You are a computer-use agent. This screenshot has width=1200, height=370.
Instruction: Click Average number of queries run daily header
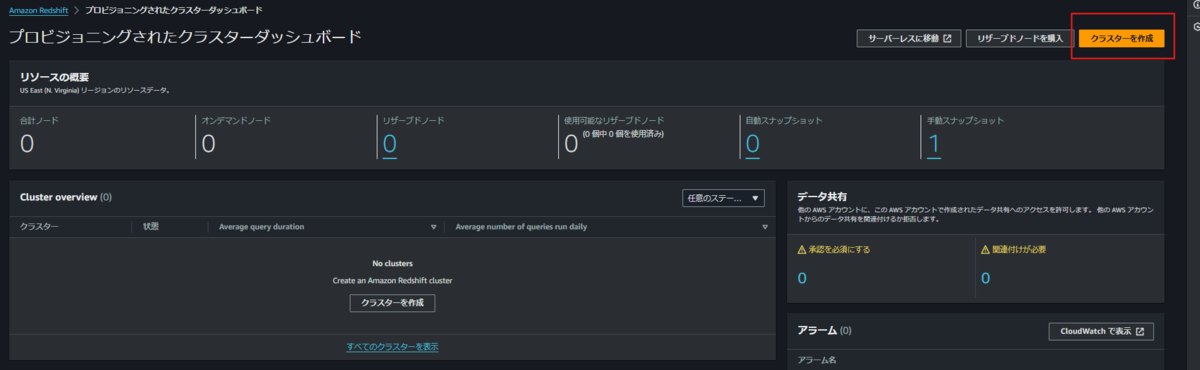pyautogui.click(x=521, y=227)
